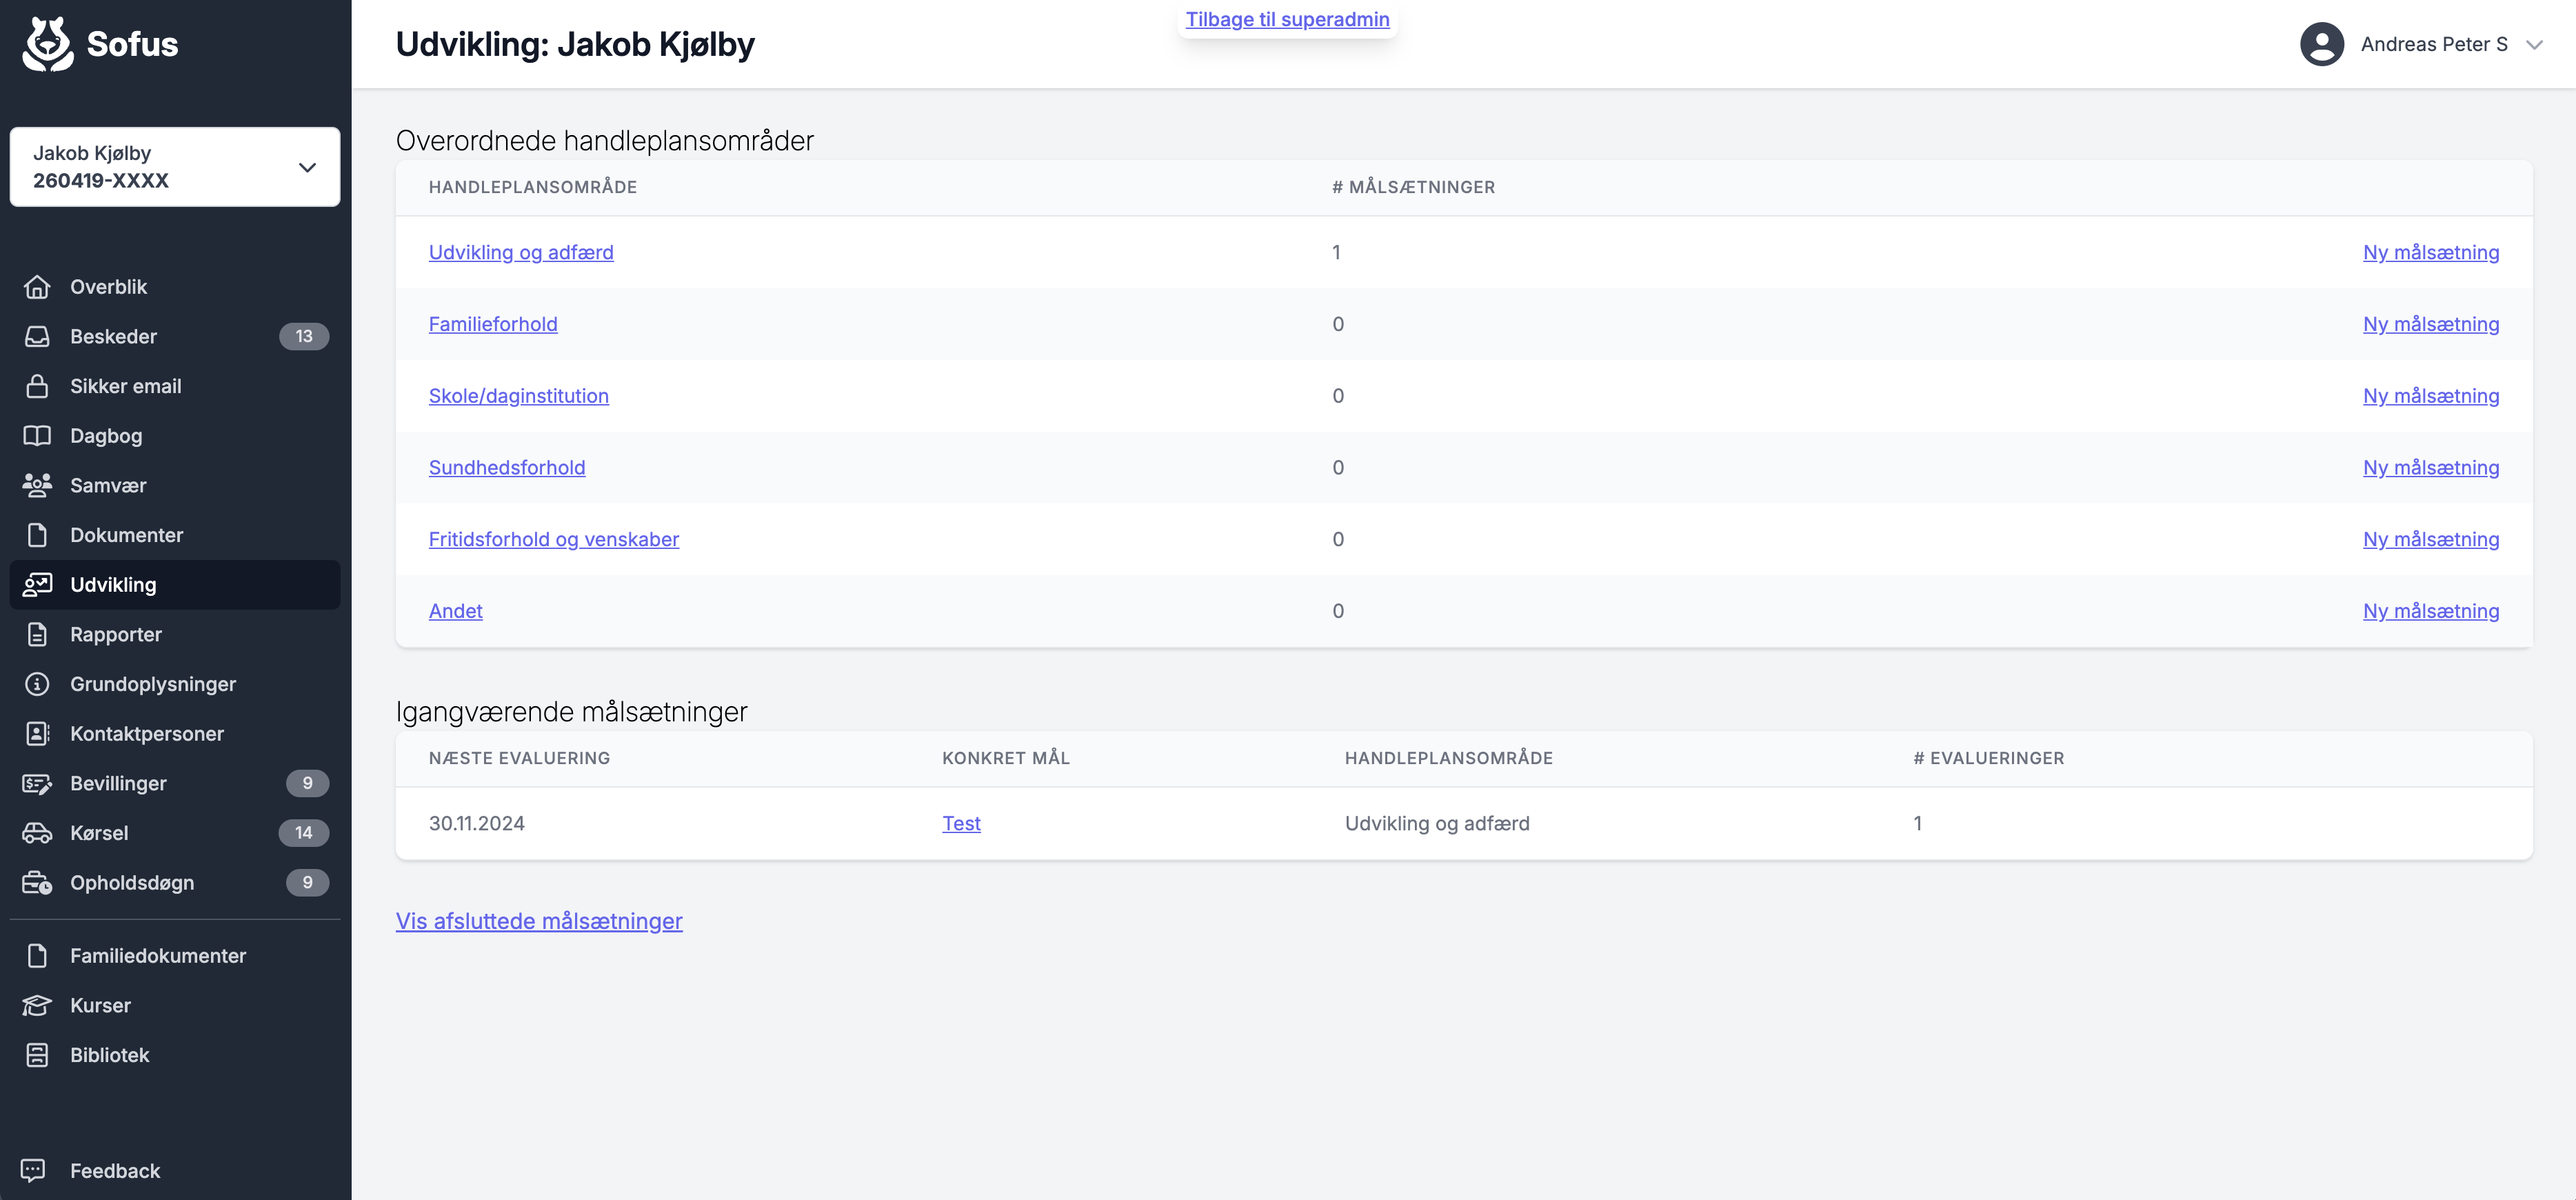Click the Dagbog book icon
Image resolution: width=2576 pixels, height=1200 pixels.
pos(37,436)
